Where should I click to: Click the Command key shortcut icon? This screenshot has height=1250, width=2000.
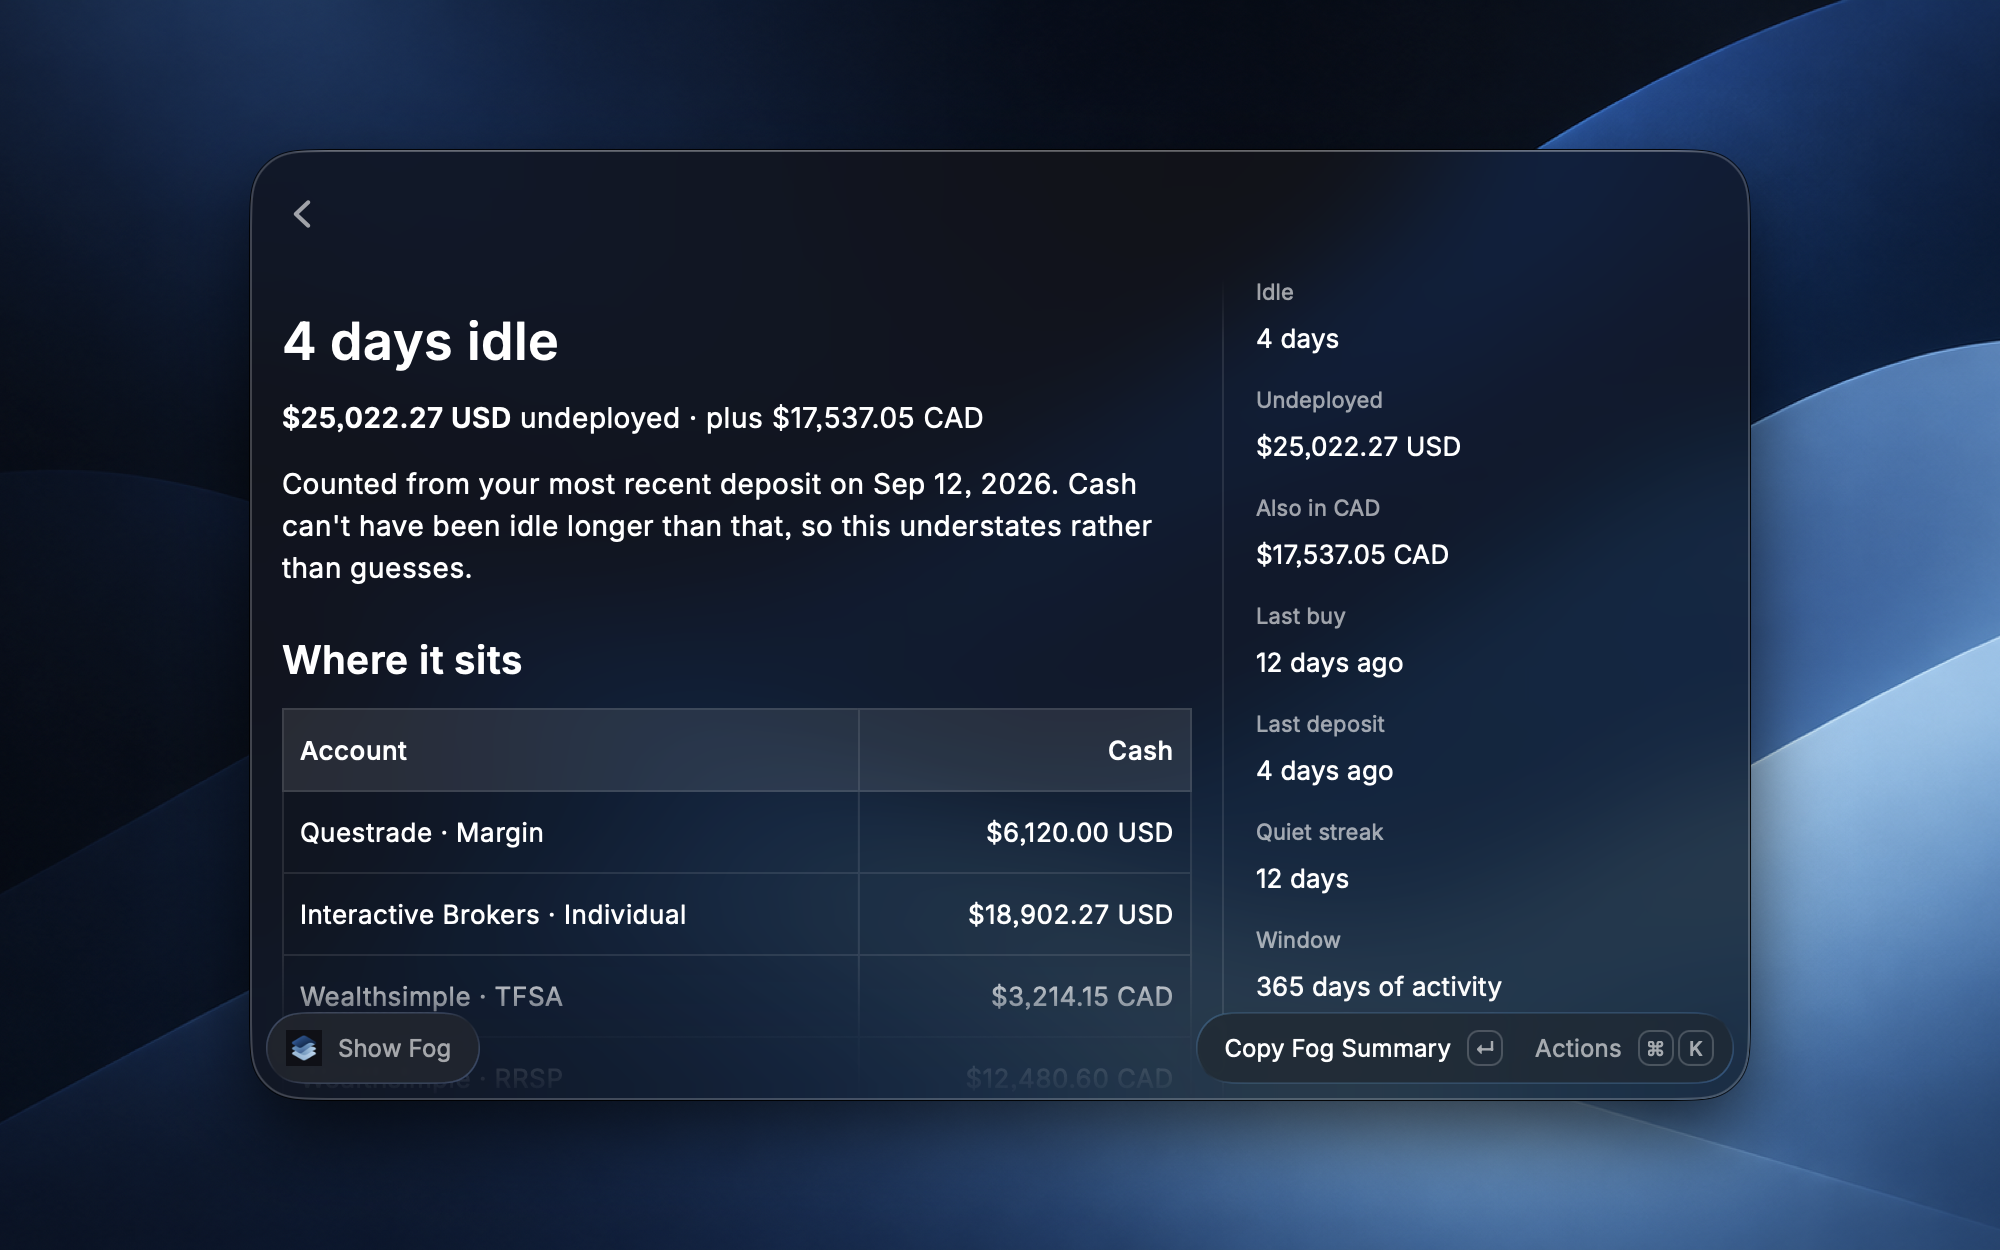[1655, 1048]
